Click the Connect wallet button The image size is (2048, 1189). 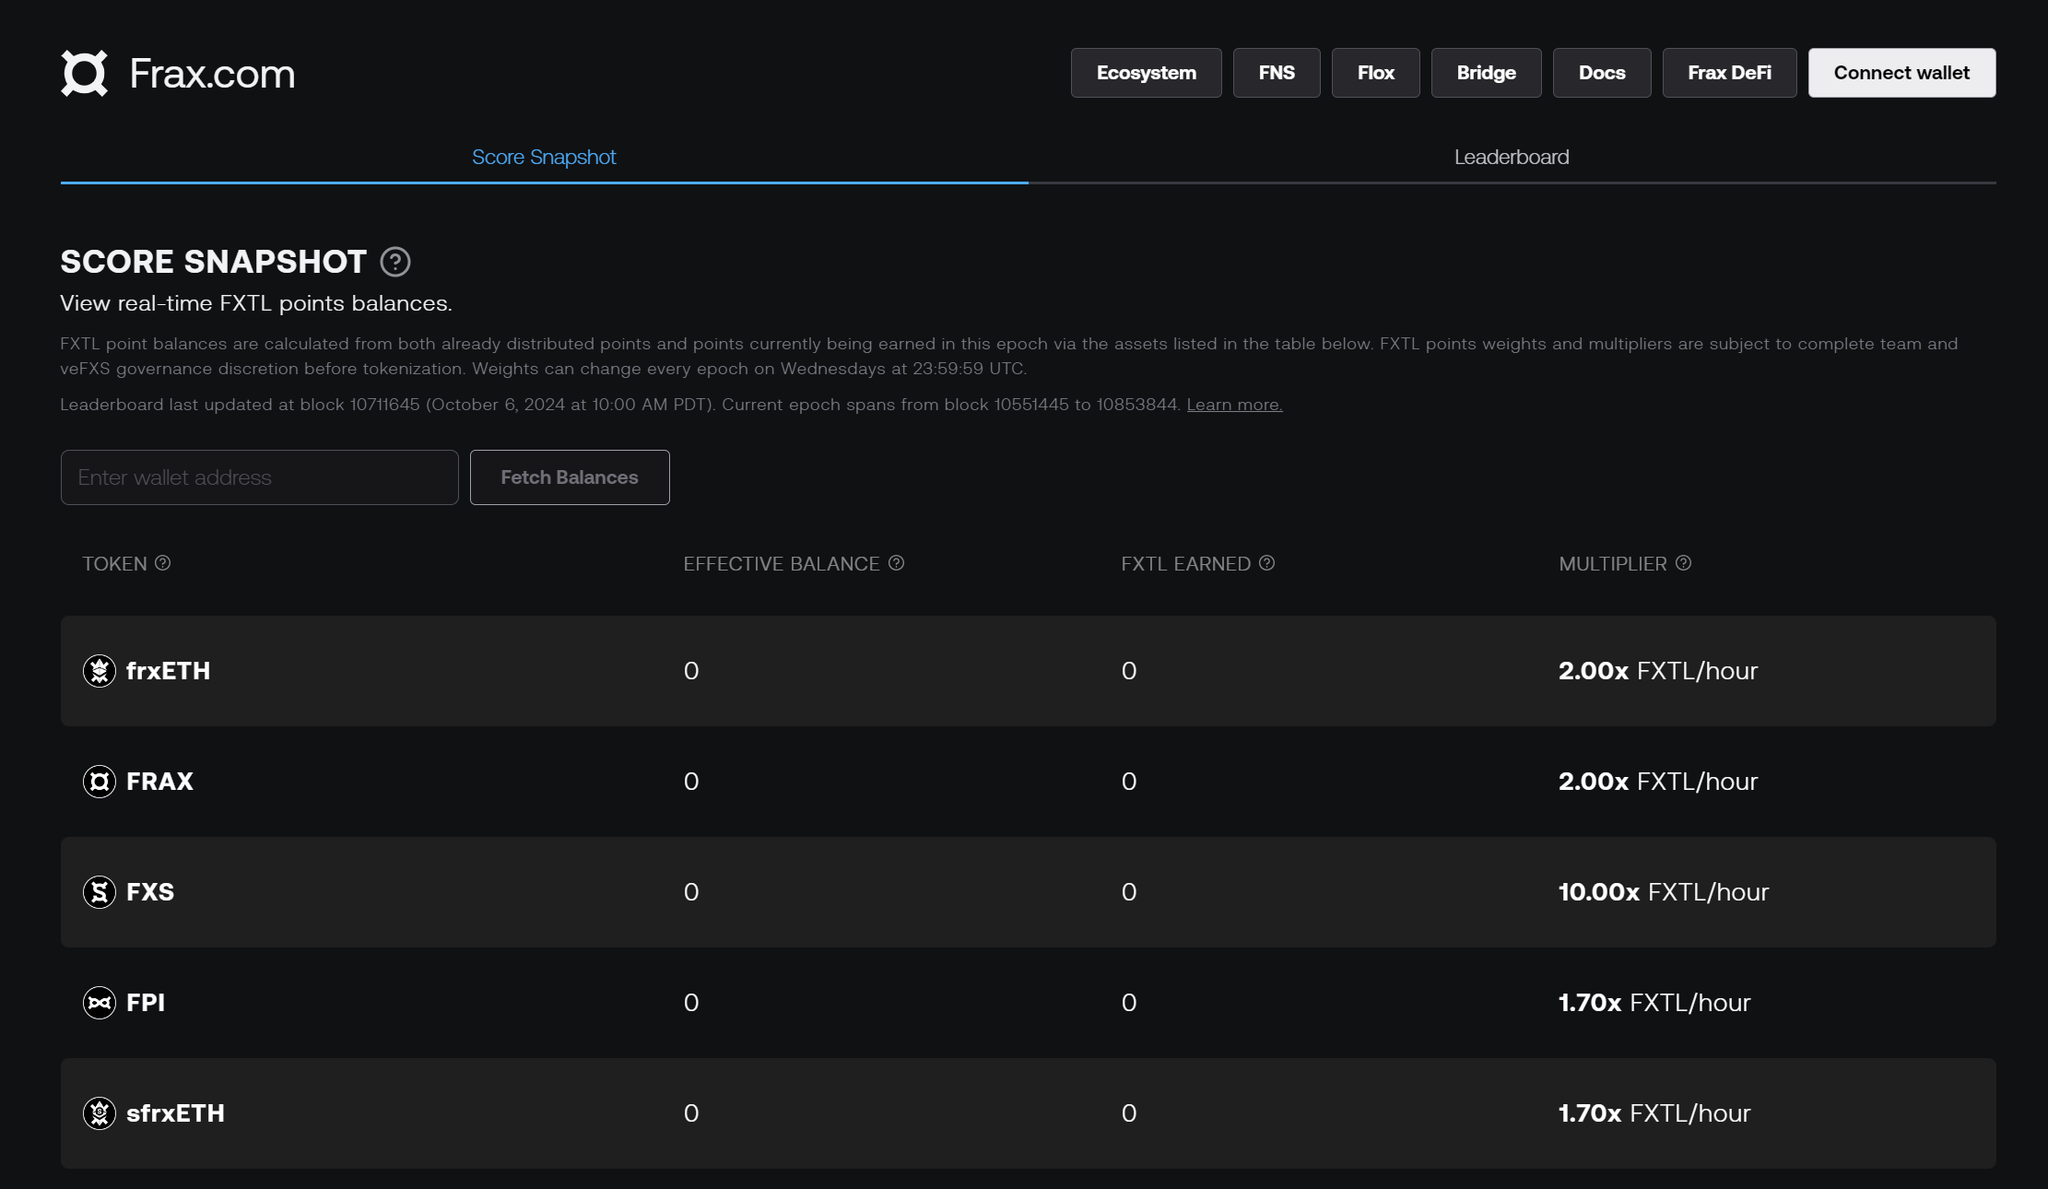tap(1902, 73)
